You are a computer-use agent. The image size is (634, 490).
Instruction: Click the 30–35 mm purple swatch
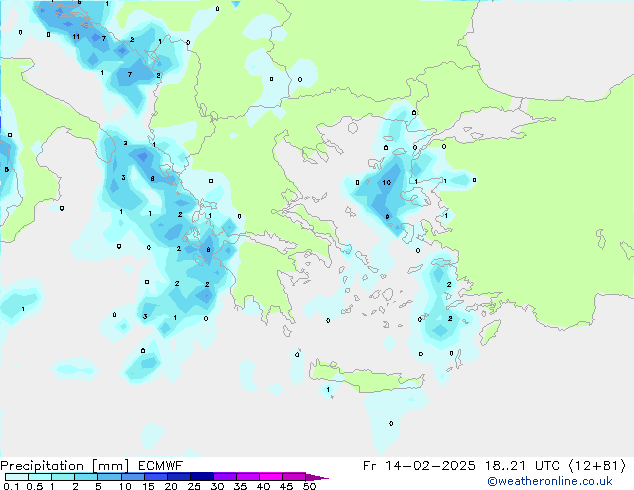point(224,477)
